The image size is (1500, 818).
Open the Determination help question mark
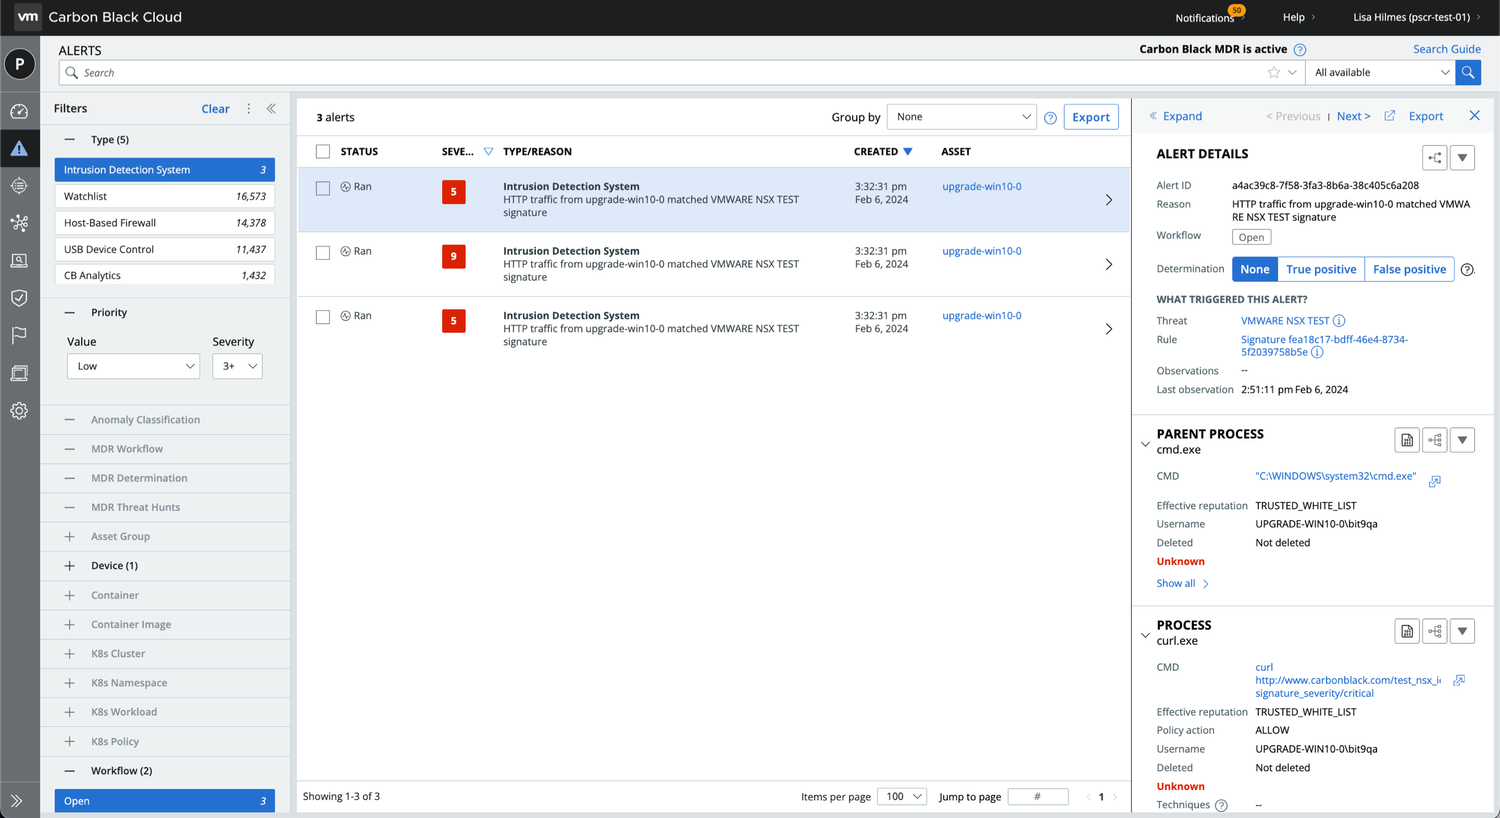[1467, 270]
